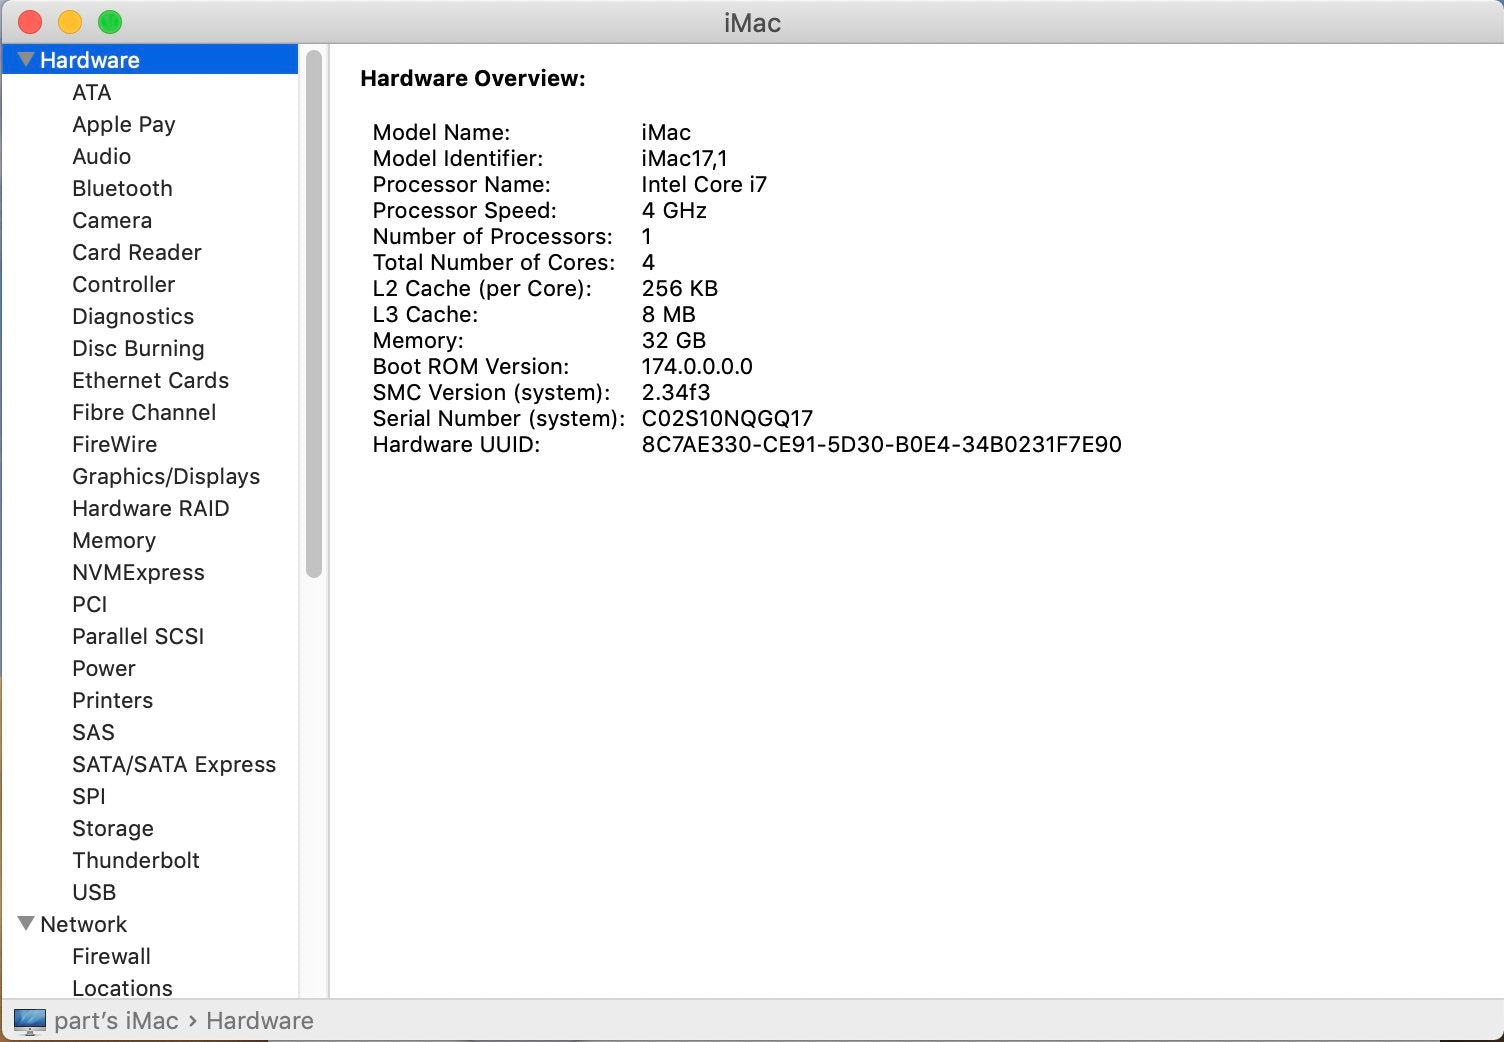
Task: Click the "iMac" window title
Action: tap(752, 23)
